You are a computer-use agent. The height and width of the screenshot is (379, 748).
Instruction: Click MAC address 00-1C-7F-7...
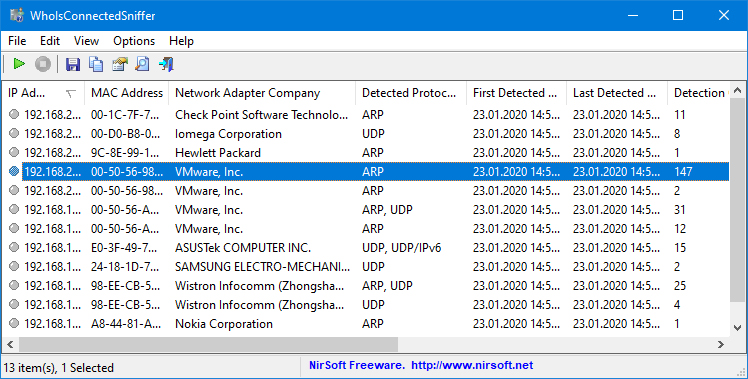tap(125, 115)
